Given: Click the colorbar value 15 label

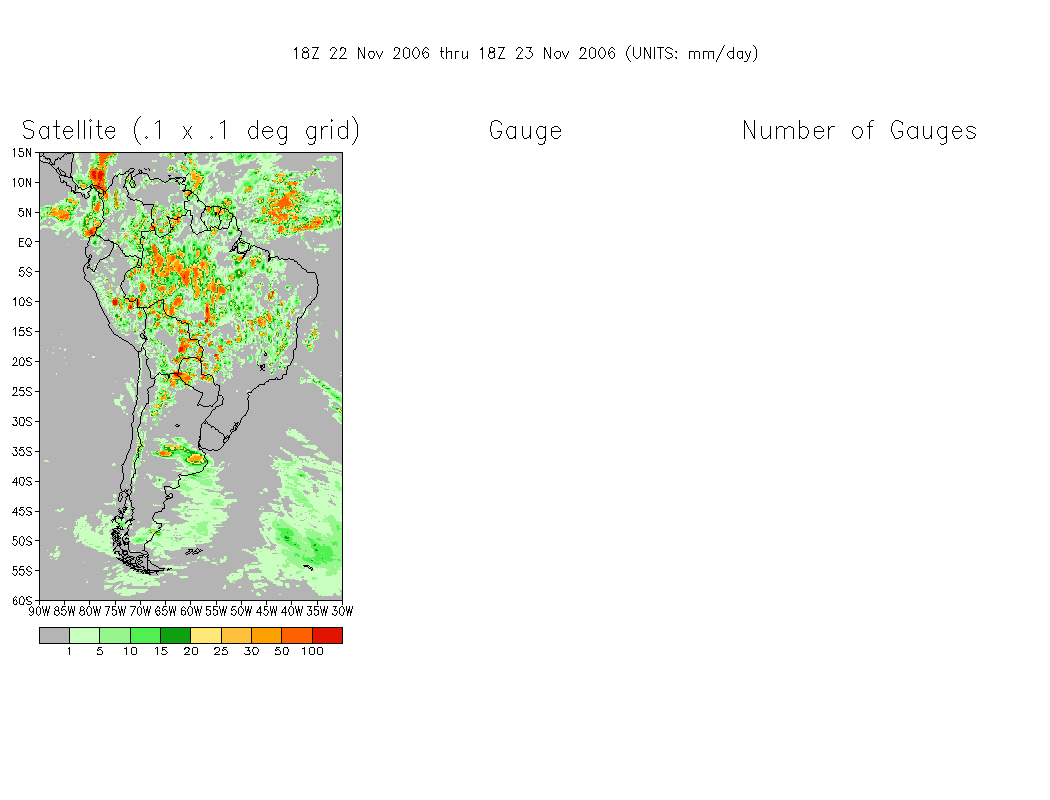Looking at the screenshot, I should pyautogui.click(x=161, y=651).
